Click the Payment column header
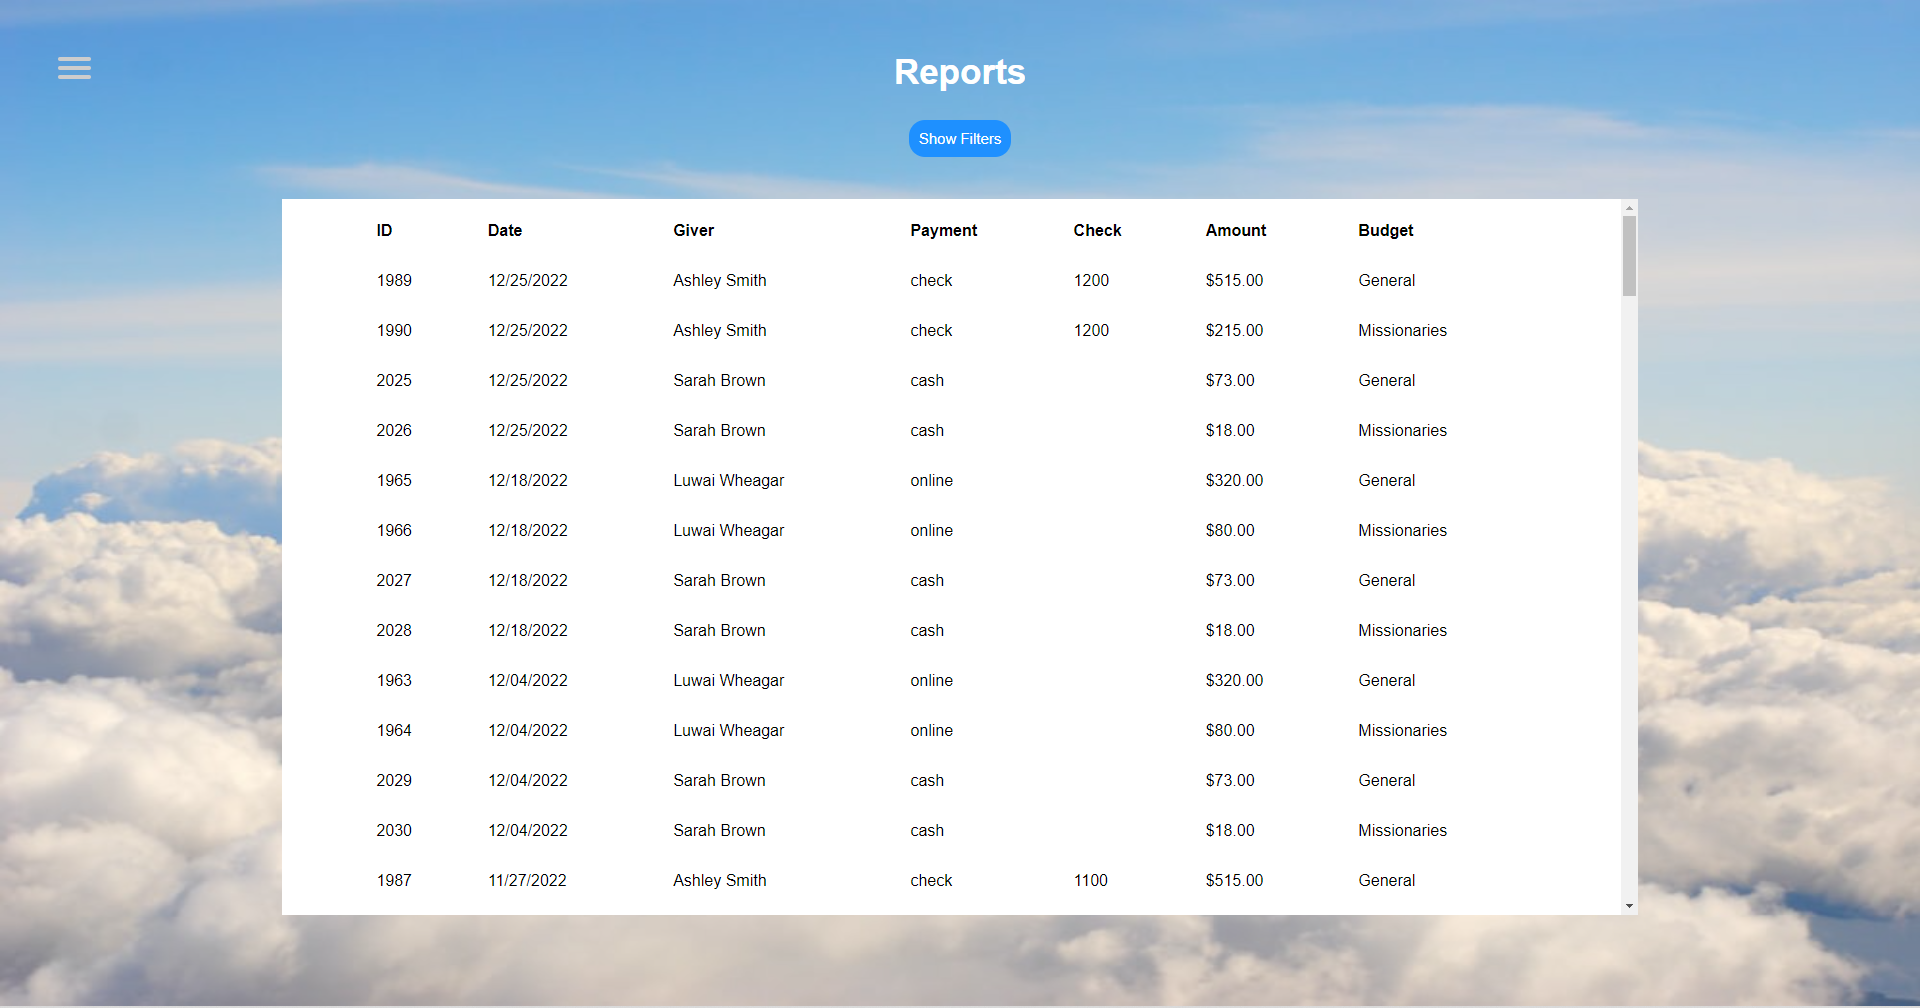 [x=943, y=230]
